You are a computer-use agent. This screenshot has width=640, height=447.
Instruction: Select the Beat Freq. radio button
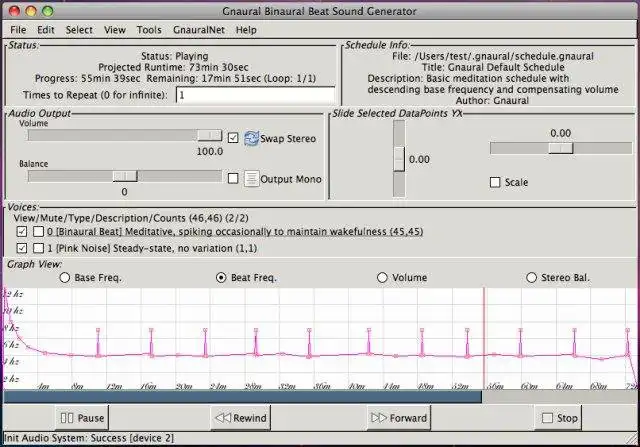[x=221, y=278]
